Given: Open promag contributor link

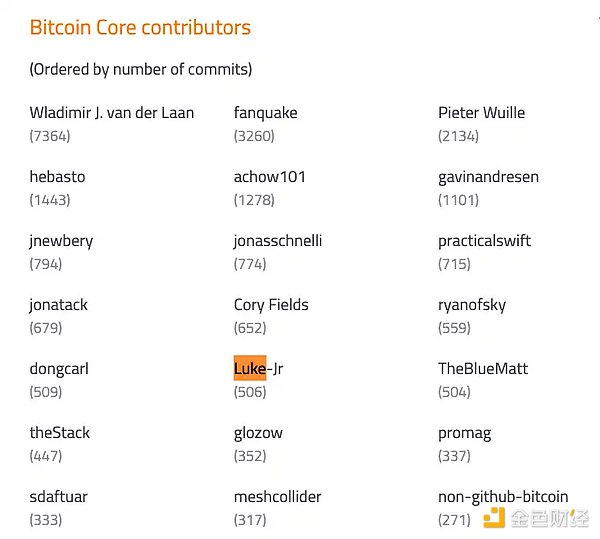Looking at the screenshot, I should (x=464, y=433).
